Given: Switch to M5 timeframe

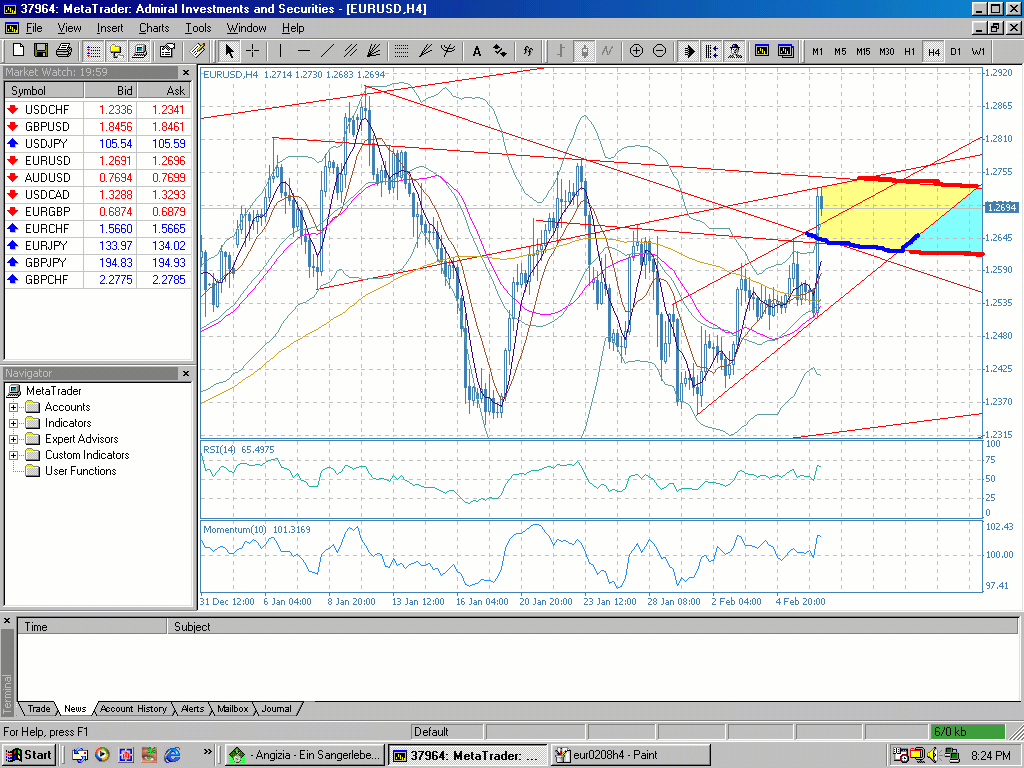Looking at the screenshot, I should tap(840, 51).
